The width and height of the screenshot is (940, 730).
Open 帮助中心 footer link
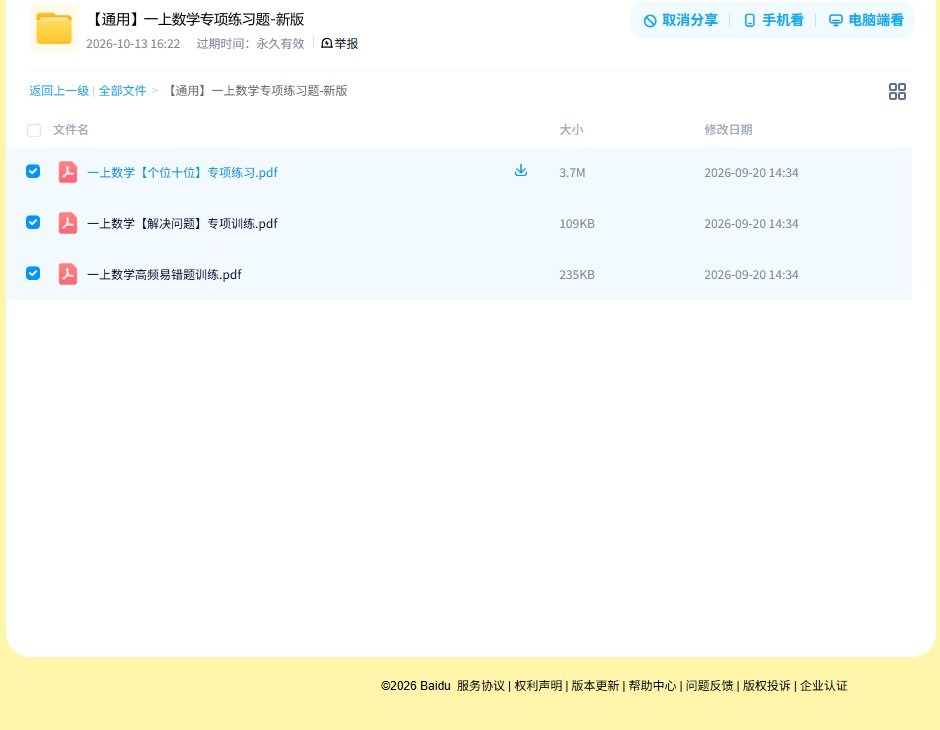tap(652, 686)
